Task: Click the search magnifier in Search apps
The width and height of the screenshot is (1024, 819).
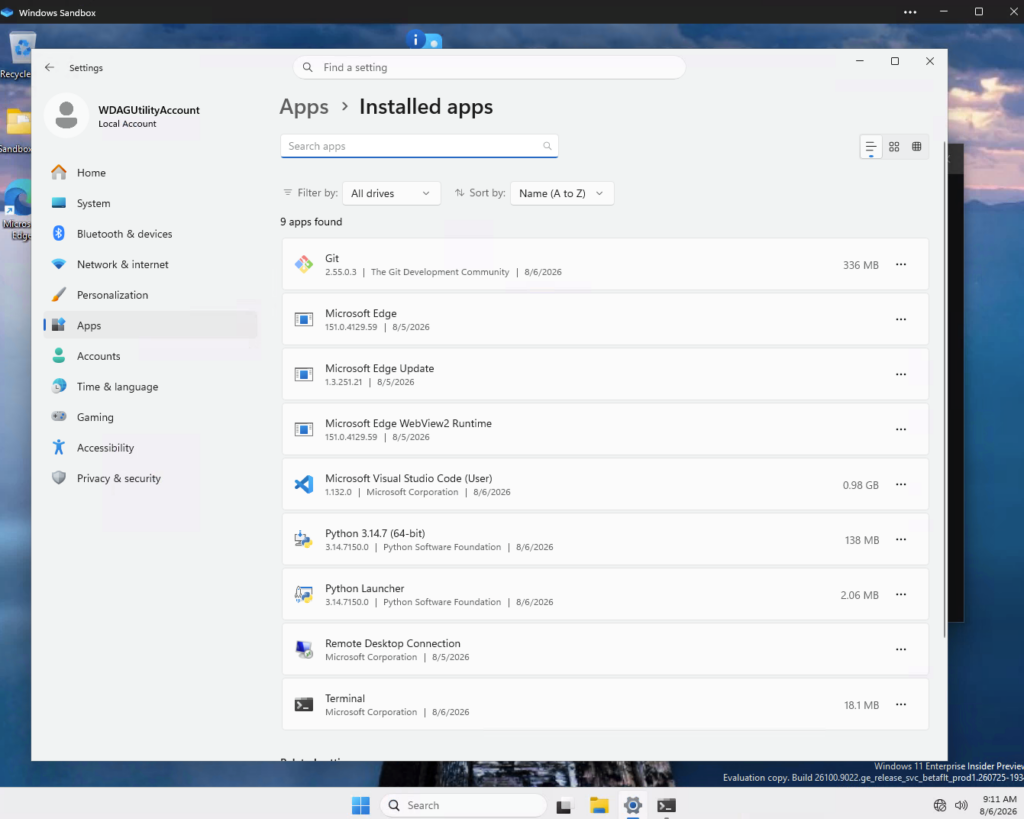Action: coord(547,146)
